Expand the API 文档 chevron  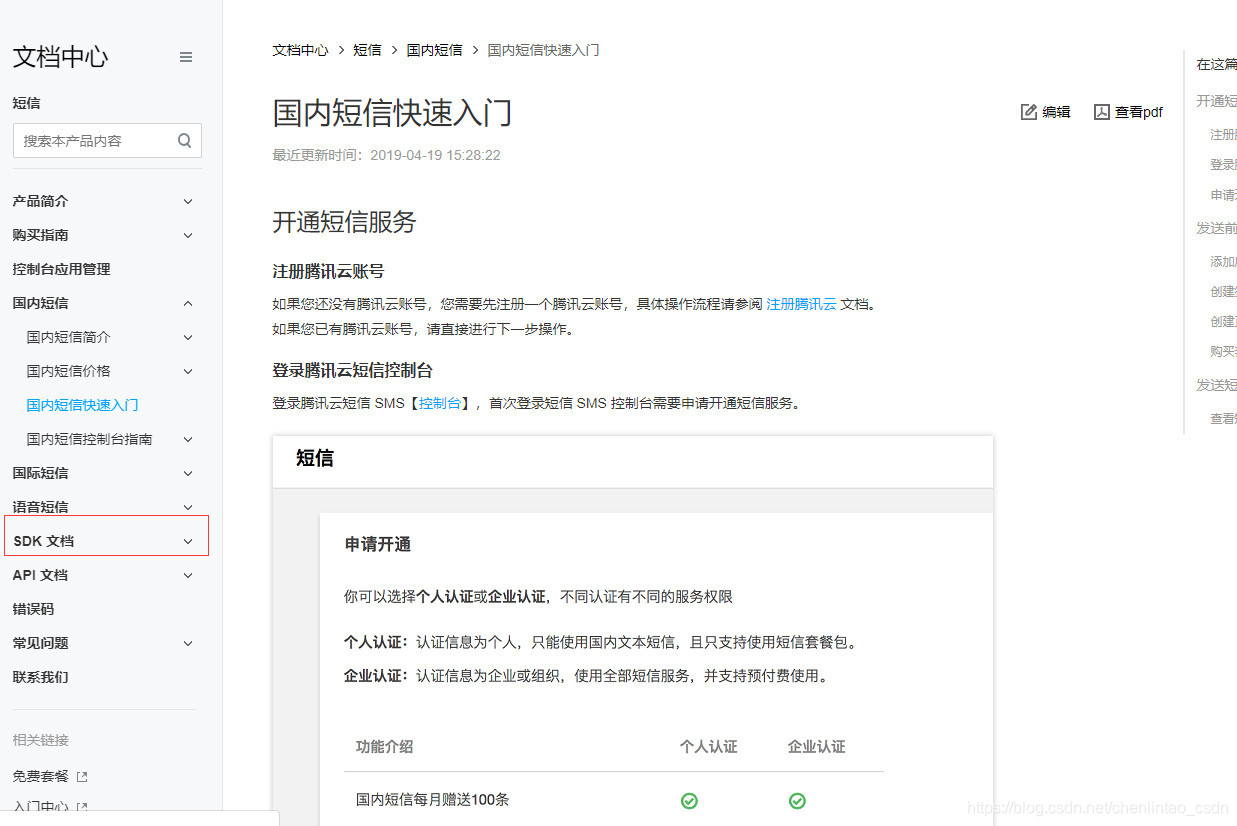point(188,575)
